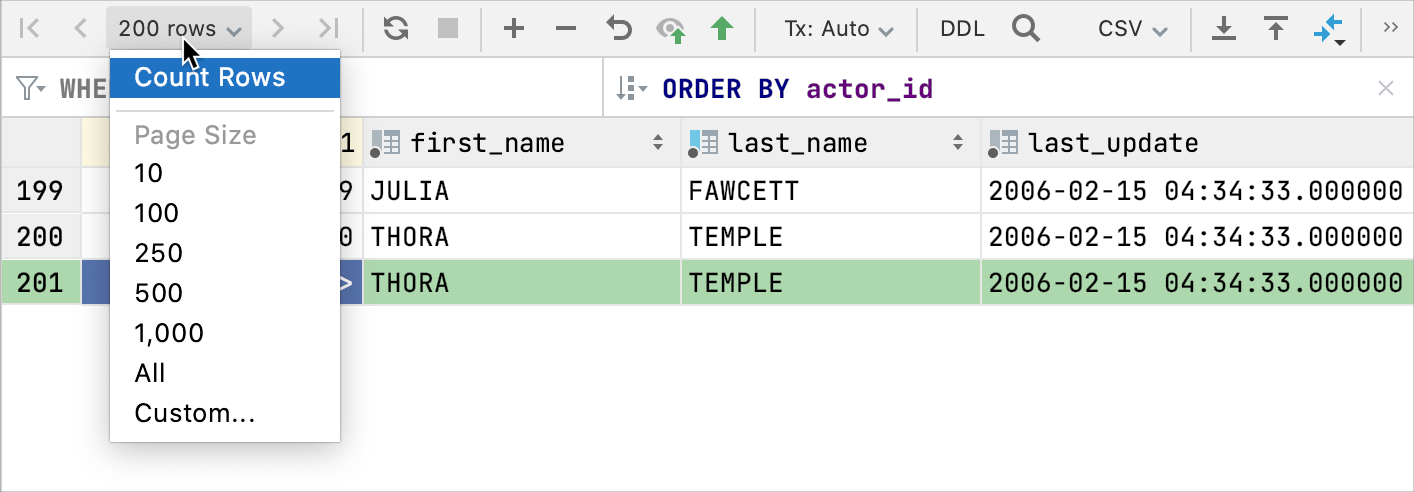
Task: Select row number 200
Action: (x=41, y=236)
